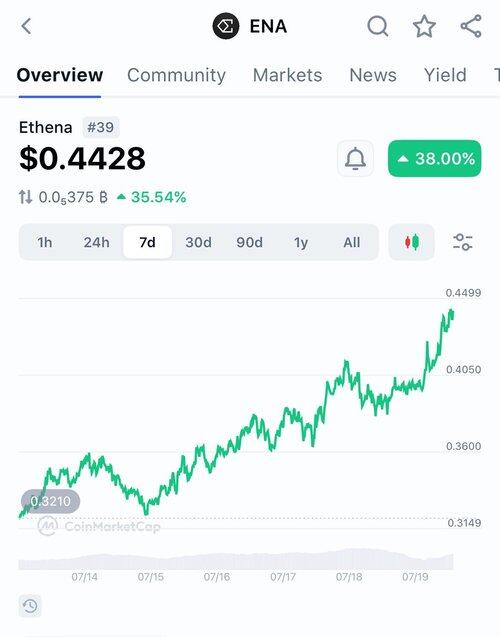Viewport: 500px width, 637px height.
Task: Tap the #39 rank badge
Action: [x=101, y=128]
